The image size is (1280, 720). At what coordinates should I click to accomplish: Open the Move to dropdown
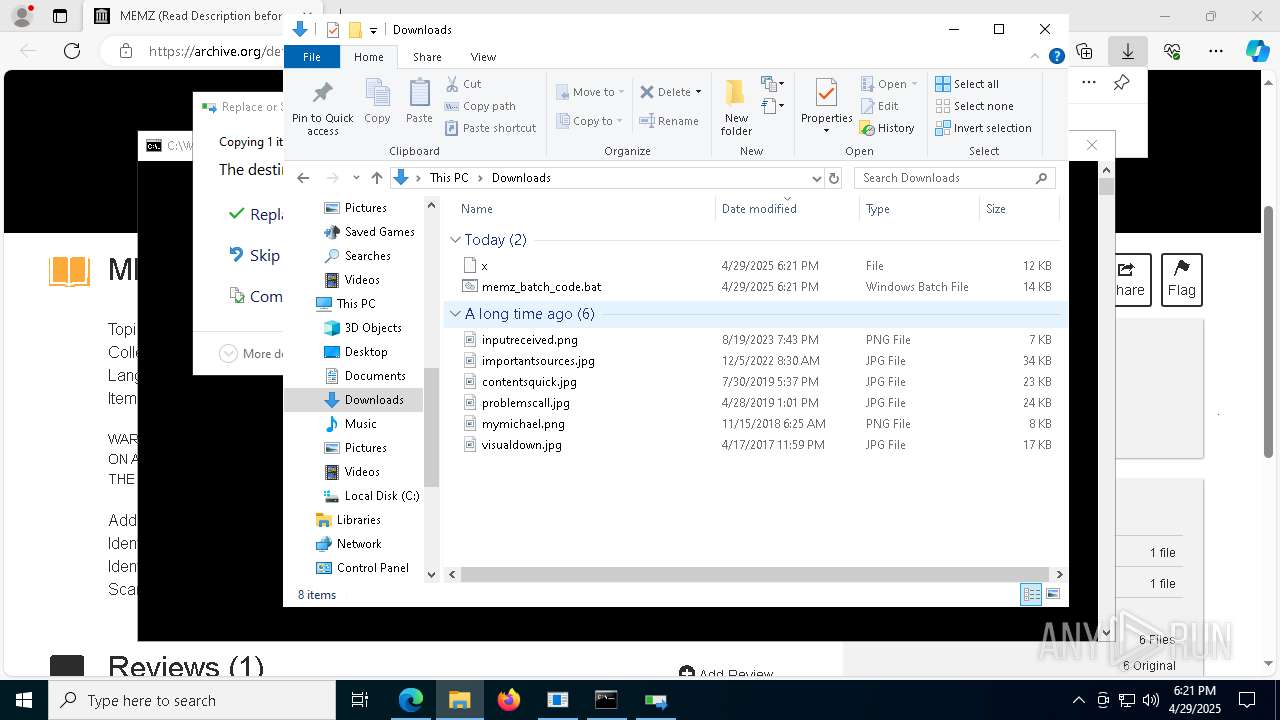[590, 92]
